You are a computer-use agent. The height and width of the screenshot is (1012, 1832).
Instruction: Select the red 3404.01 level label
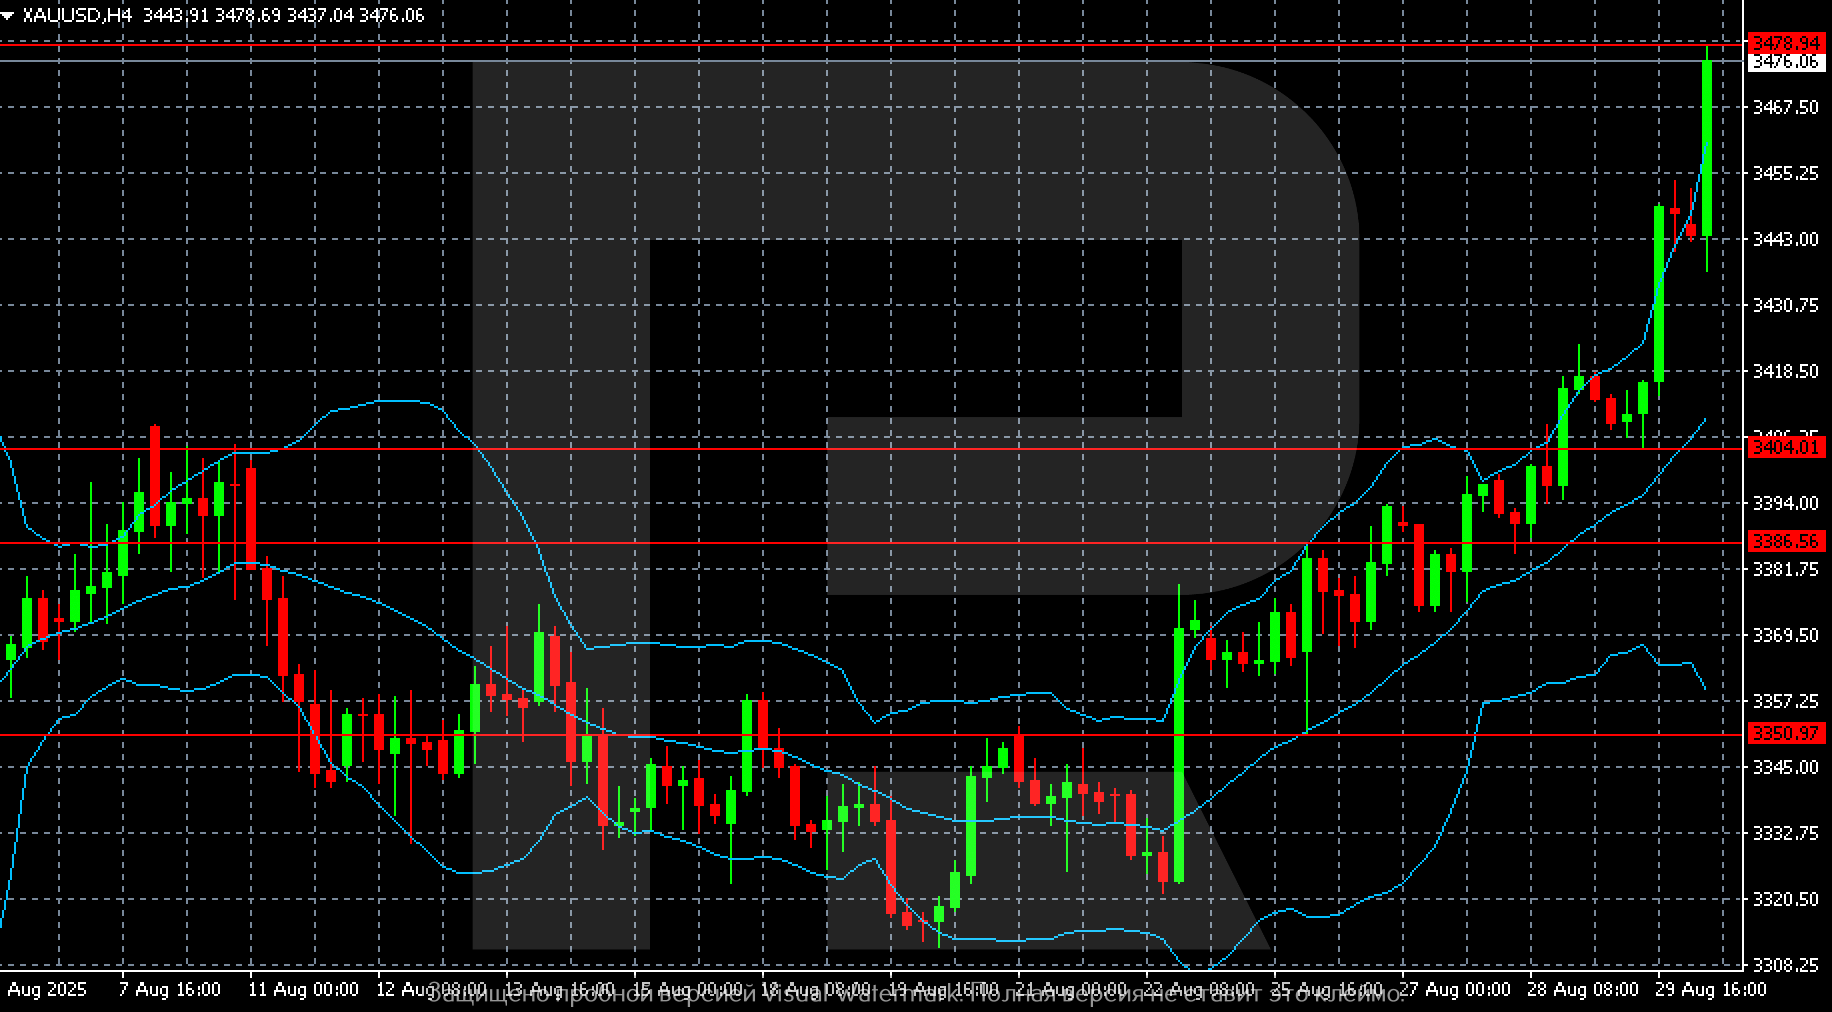click(1786, 447)
